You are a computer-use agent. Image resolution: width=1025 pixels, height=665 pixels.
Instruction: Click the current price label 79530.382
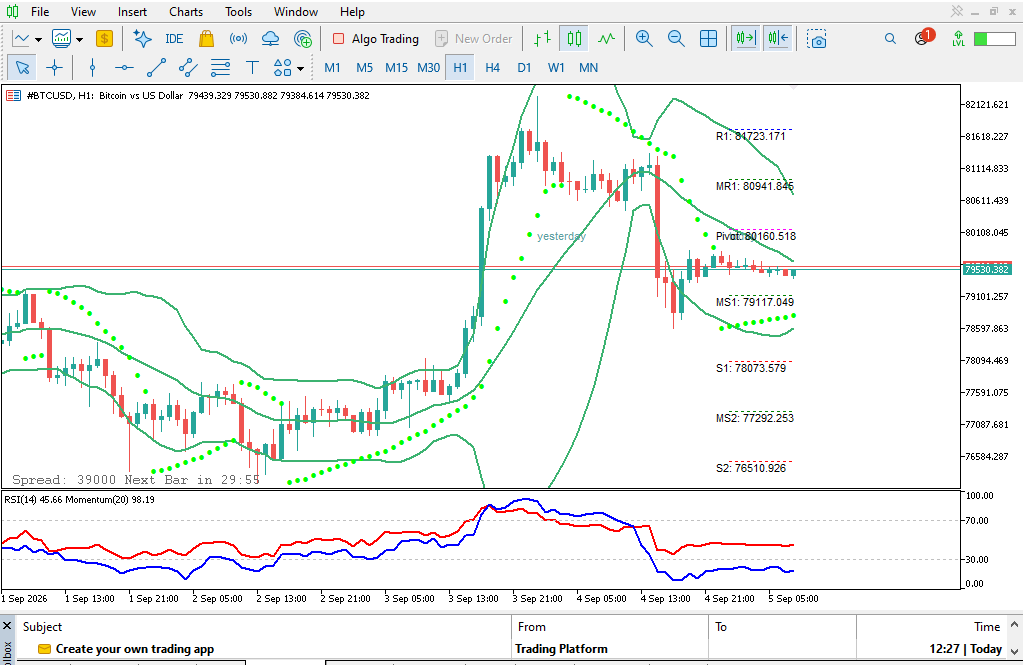coord(987,269)
